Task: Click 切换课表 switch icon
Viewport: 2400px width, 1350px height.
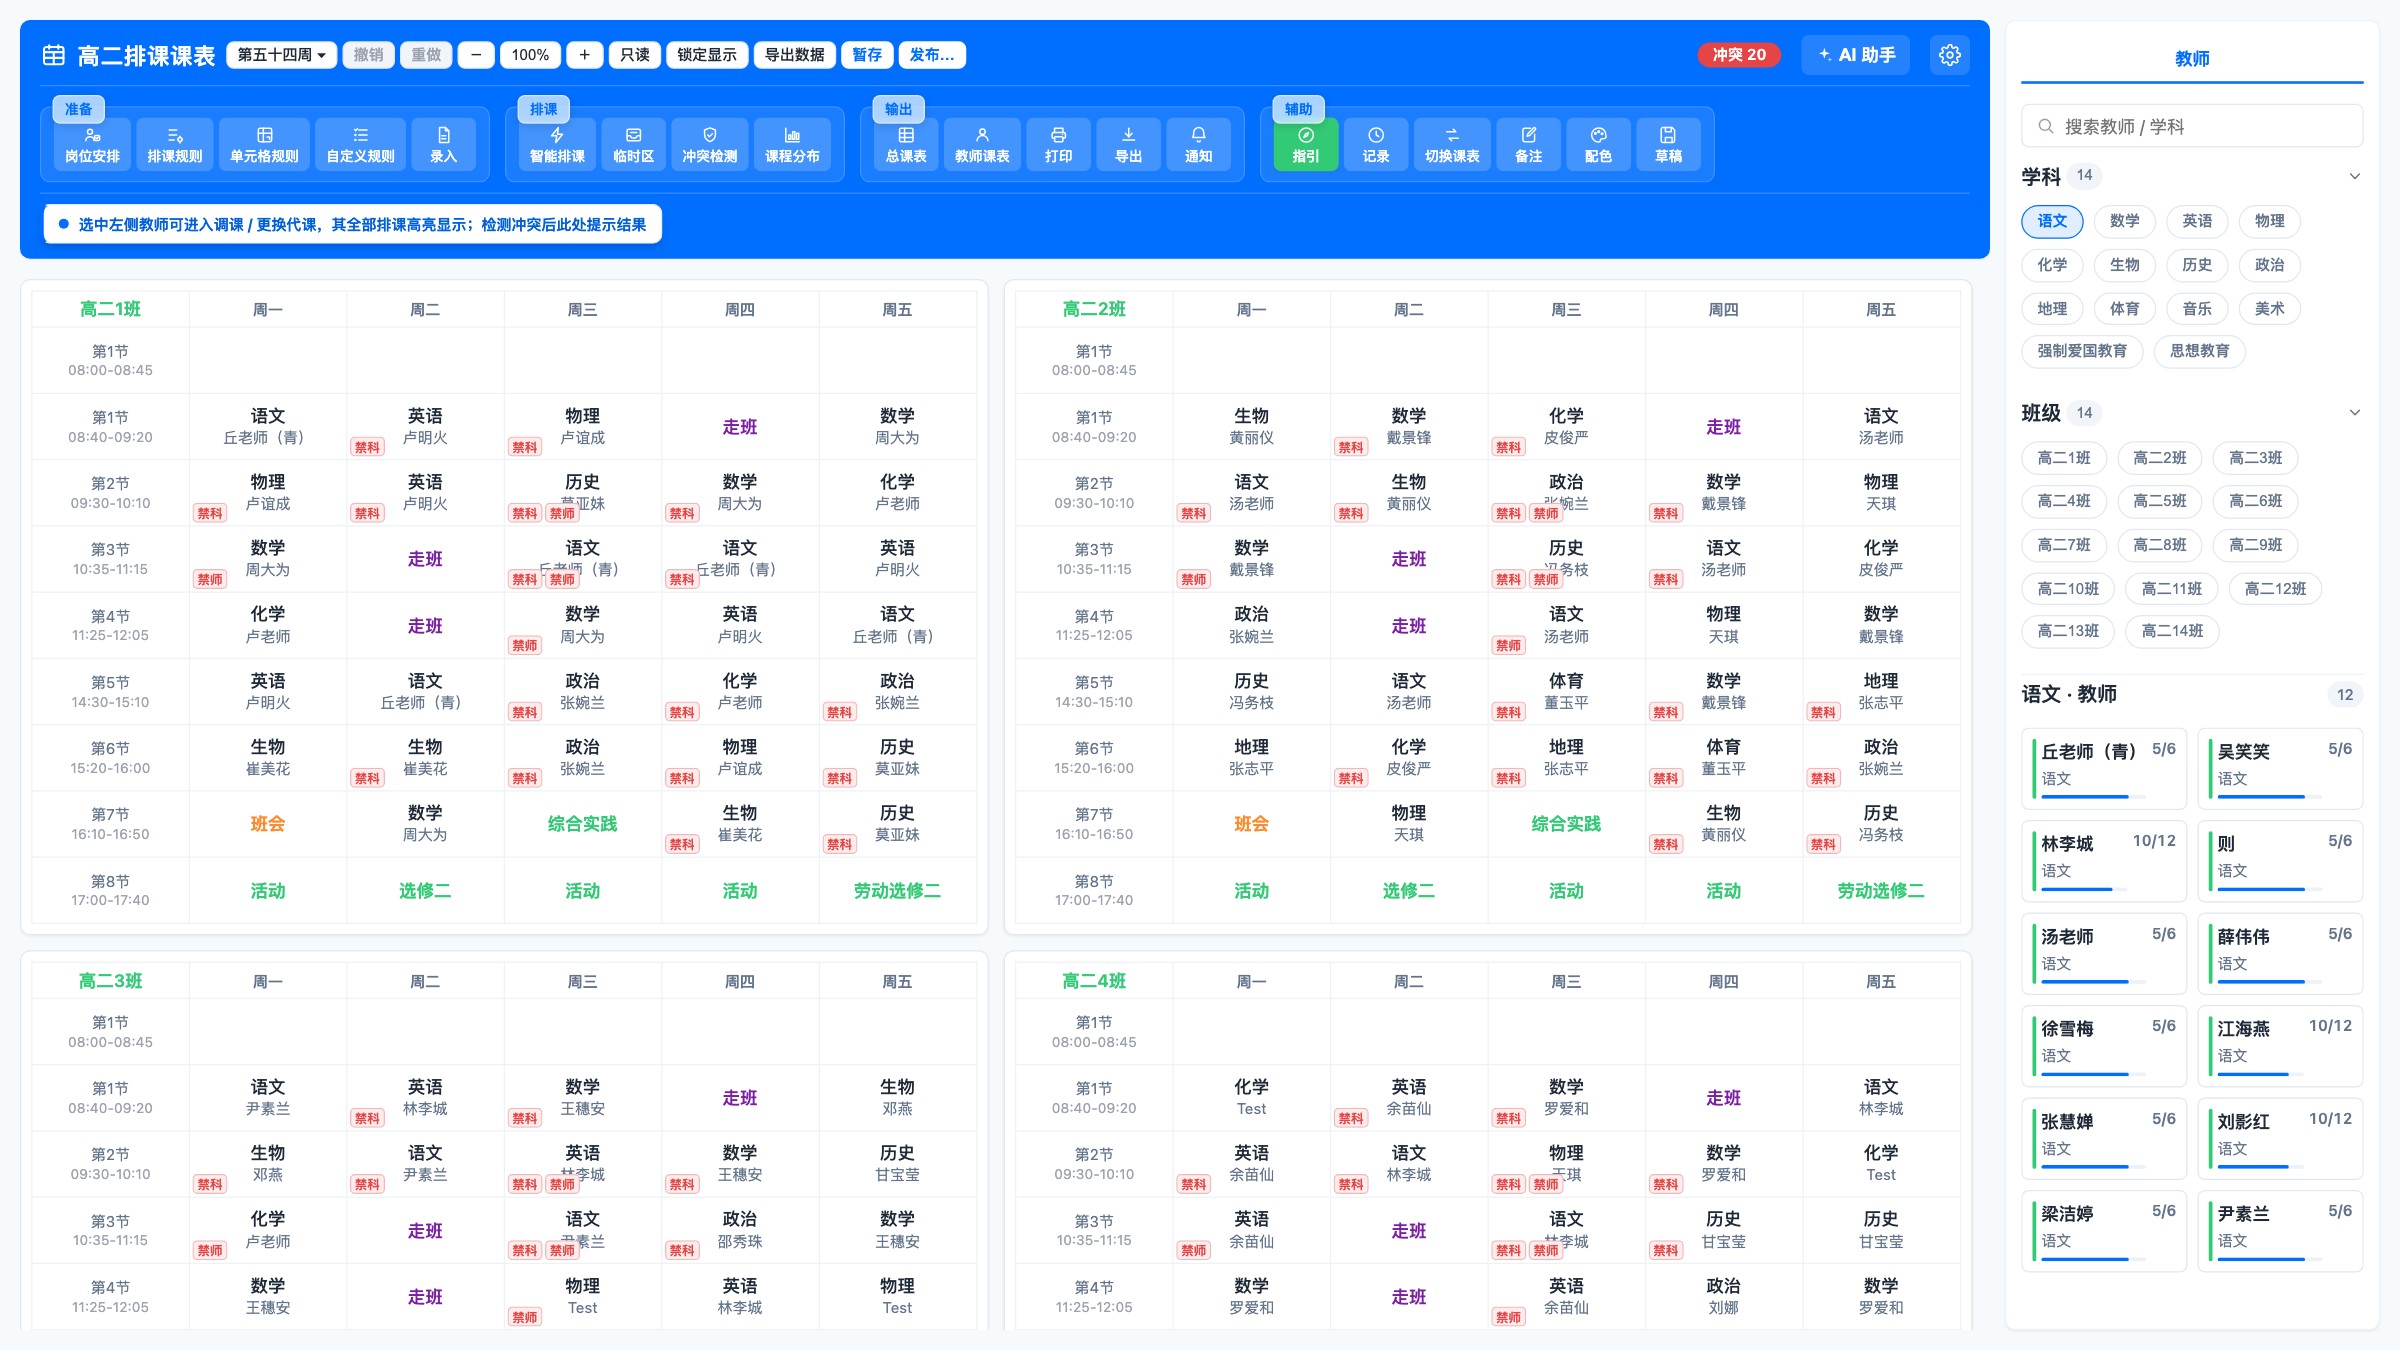Action: (x=1452, y=145)
